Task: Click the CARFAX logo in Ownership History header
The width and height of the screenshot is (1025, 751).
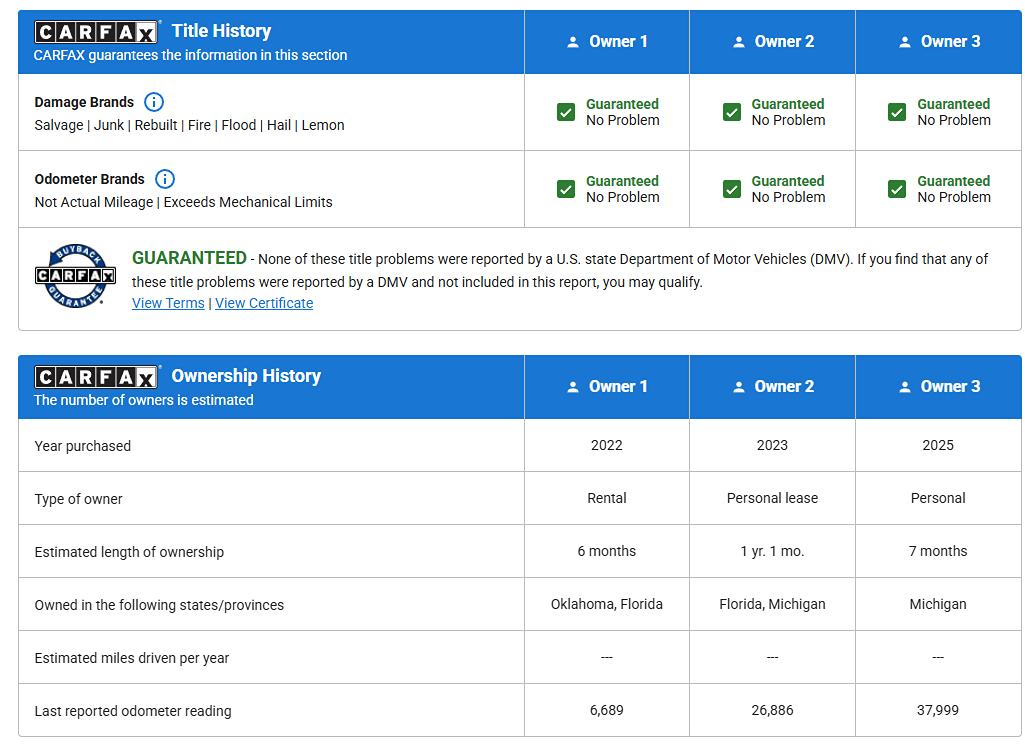Action: pyautogui.click(x=96, y=377)
